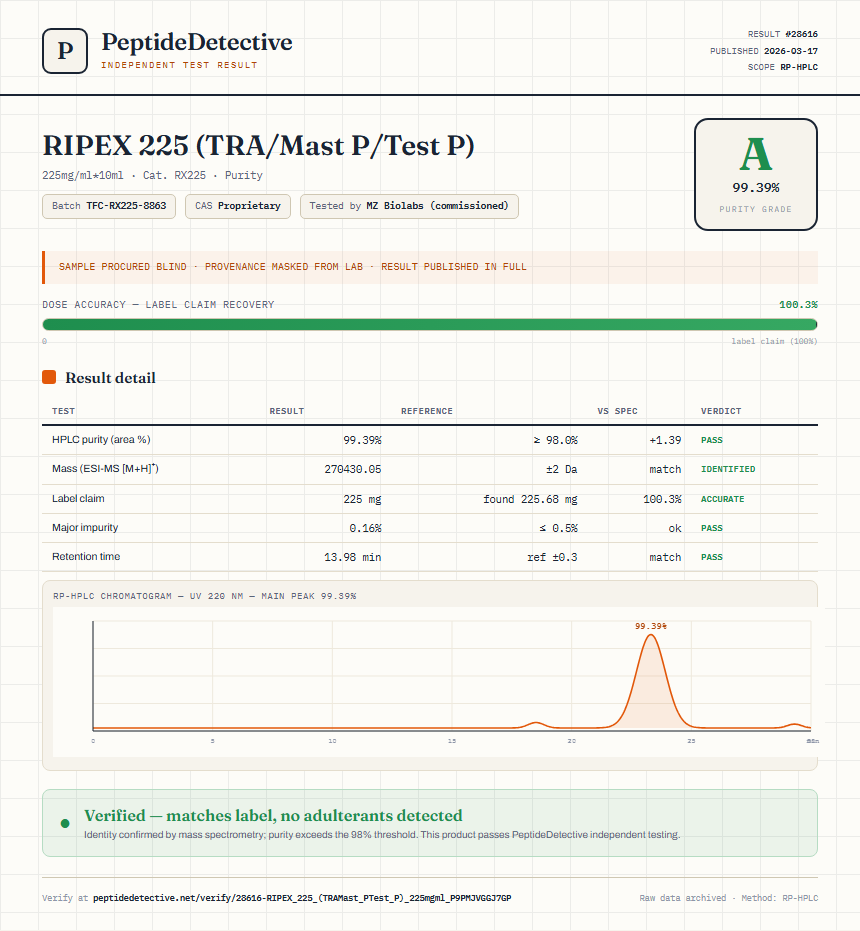This screenshot has height=931, width=860.
Task: Click the label claim (100%) bar caption
Action: (774, 341)
